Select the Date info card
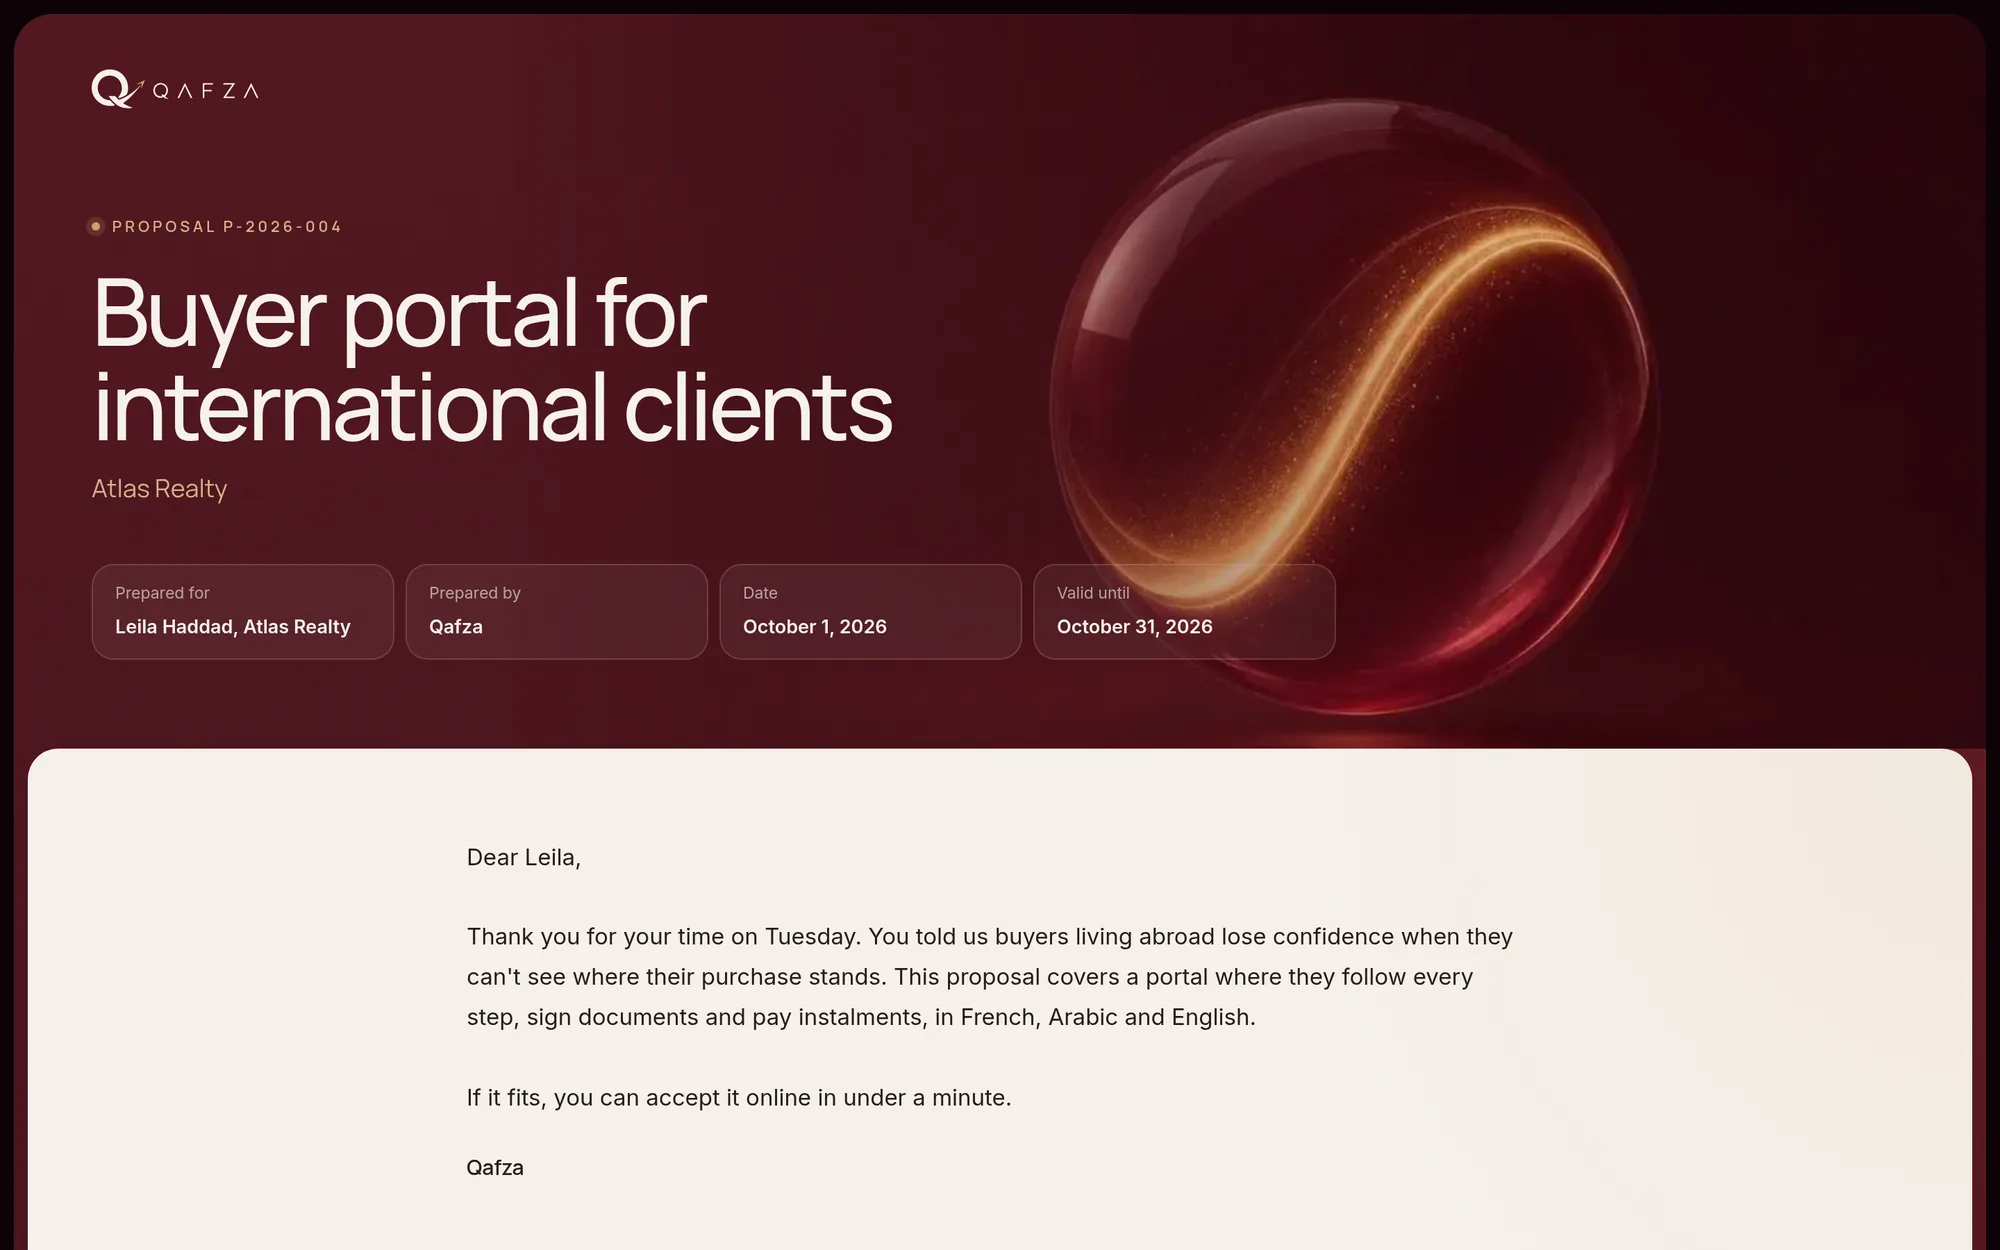Screen dimensions: 2000x1250 click(x=870, y=611)
